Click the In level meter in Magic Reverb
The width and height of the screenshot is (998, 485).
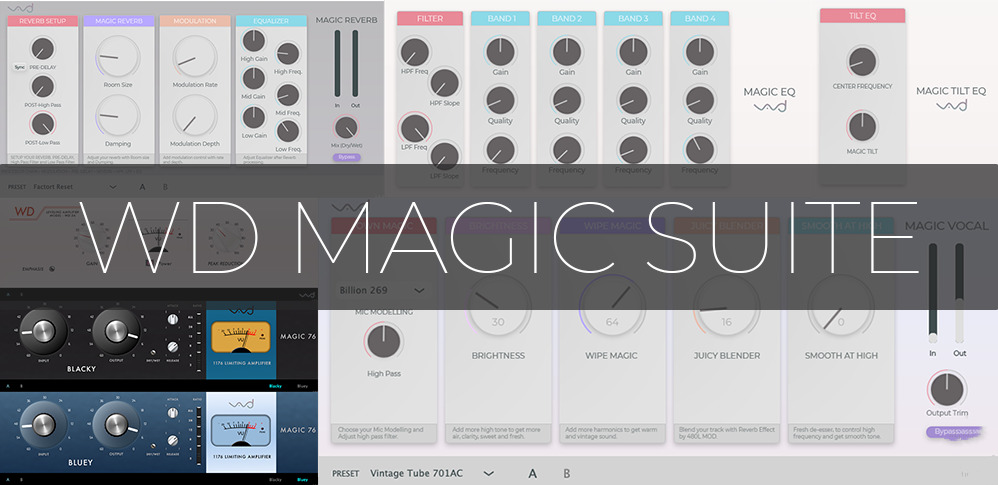coord(338,64)
